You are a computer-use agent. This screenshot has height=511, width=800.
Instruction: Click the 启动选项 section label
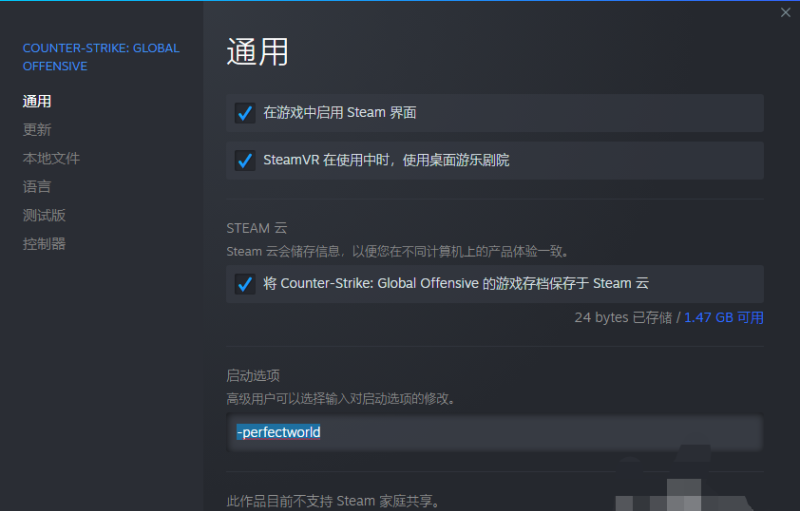click(x=253, y=376)
